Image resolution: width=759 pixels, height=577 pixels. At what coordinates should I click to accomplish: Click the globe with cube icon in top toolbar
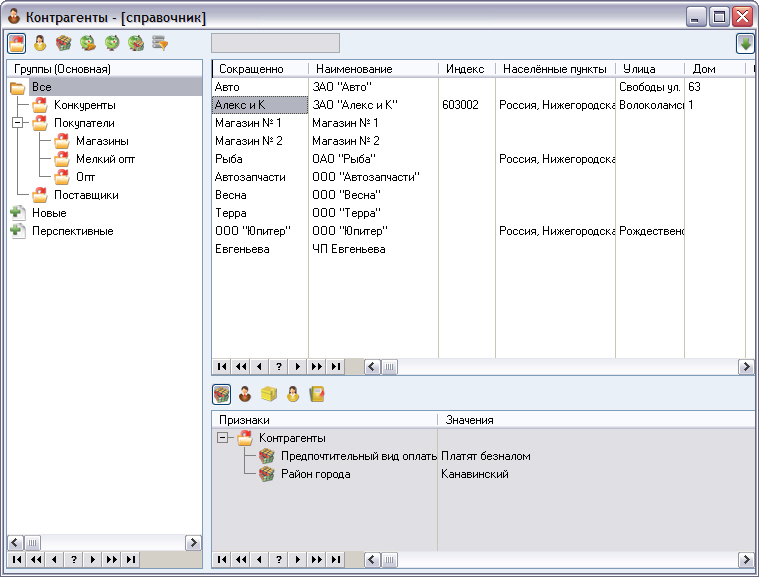click(x=136, y=44)
